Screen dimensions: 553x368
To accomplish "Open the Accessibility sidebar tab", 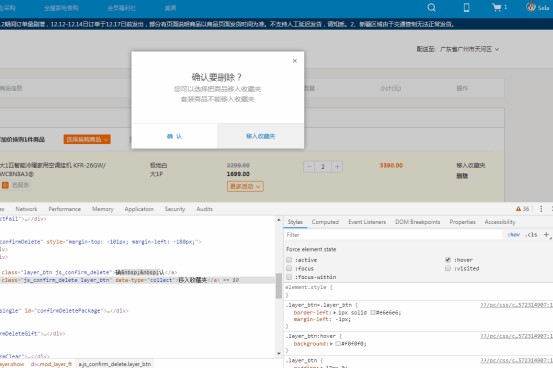I will coord(500,222).
